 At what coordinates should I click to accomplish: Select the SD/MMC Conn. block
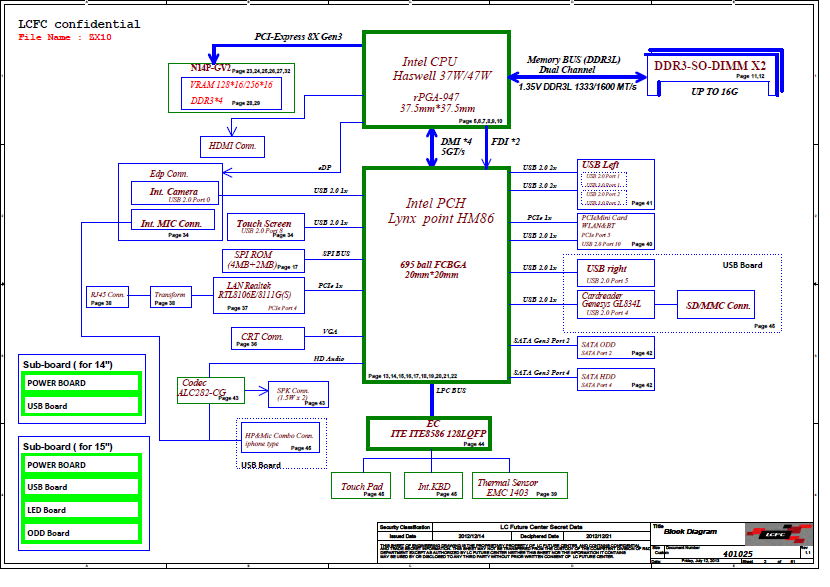716,304
